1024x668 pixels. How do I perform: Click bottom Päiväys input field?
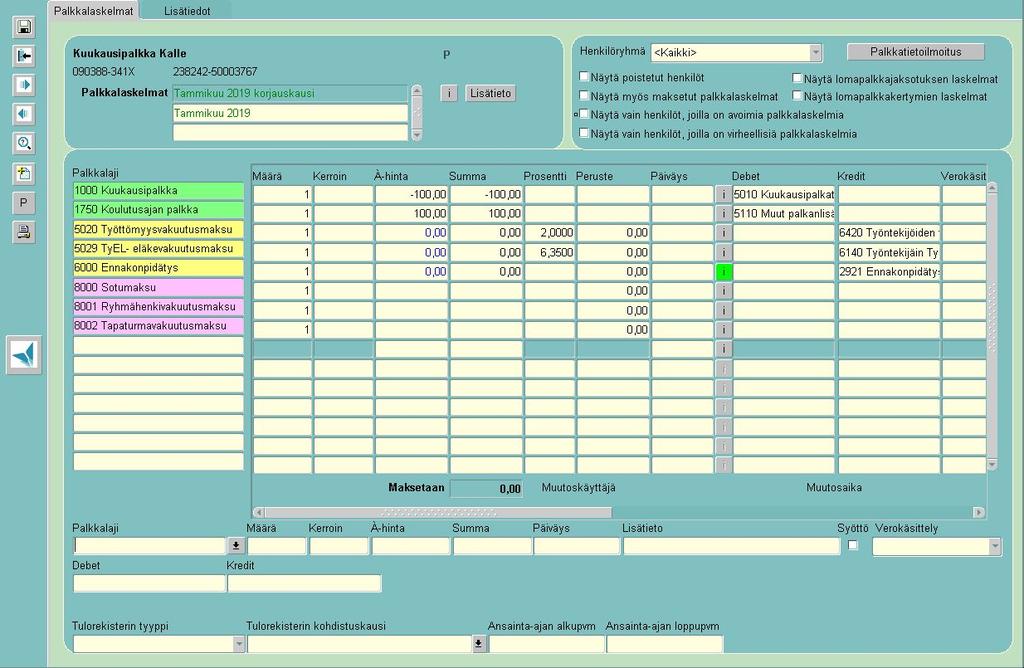[577, 546]
